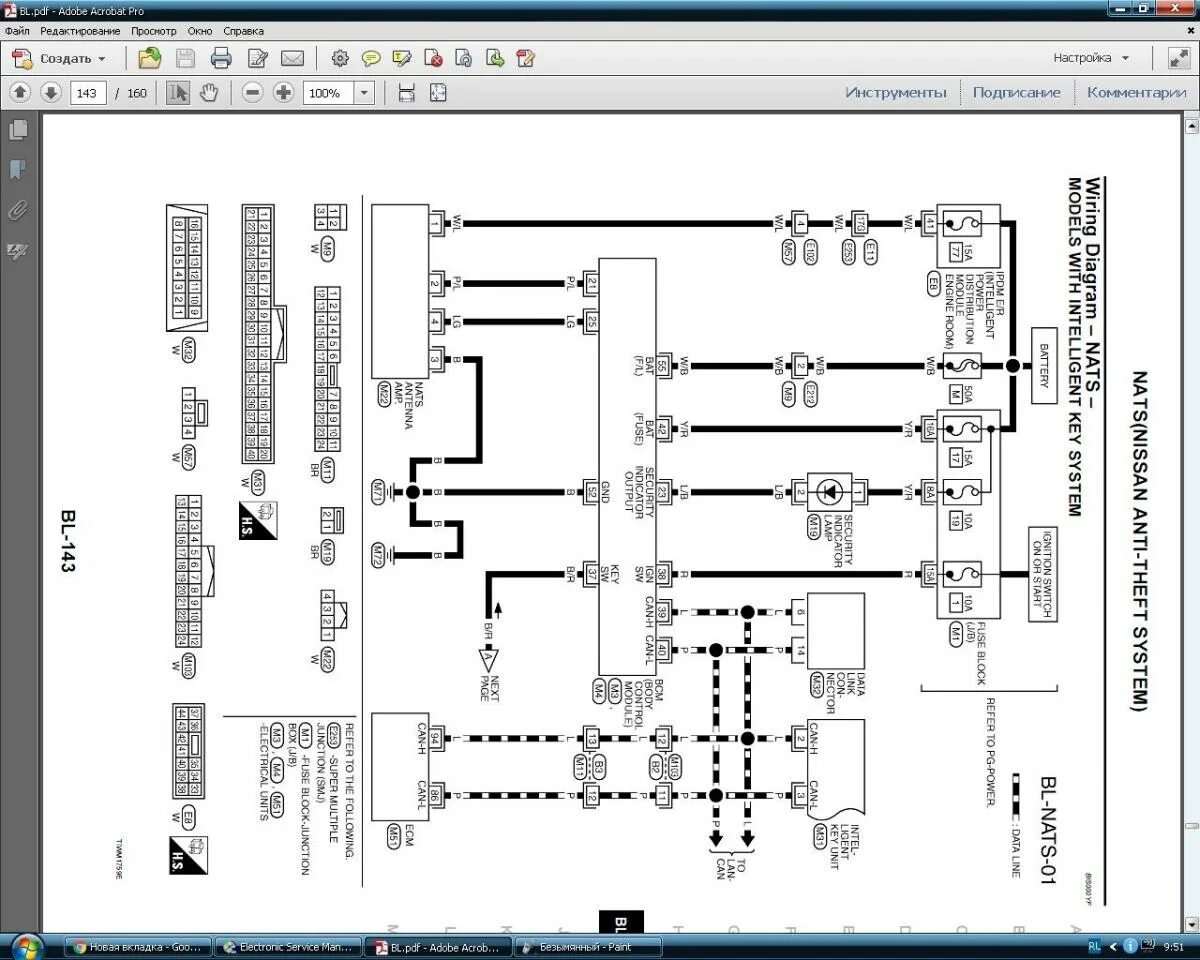The width and height of the screenshot is (1200, 960).
Task: Click the edit text page icon
Action: point(258,58)
